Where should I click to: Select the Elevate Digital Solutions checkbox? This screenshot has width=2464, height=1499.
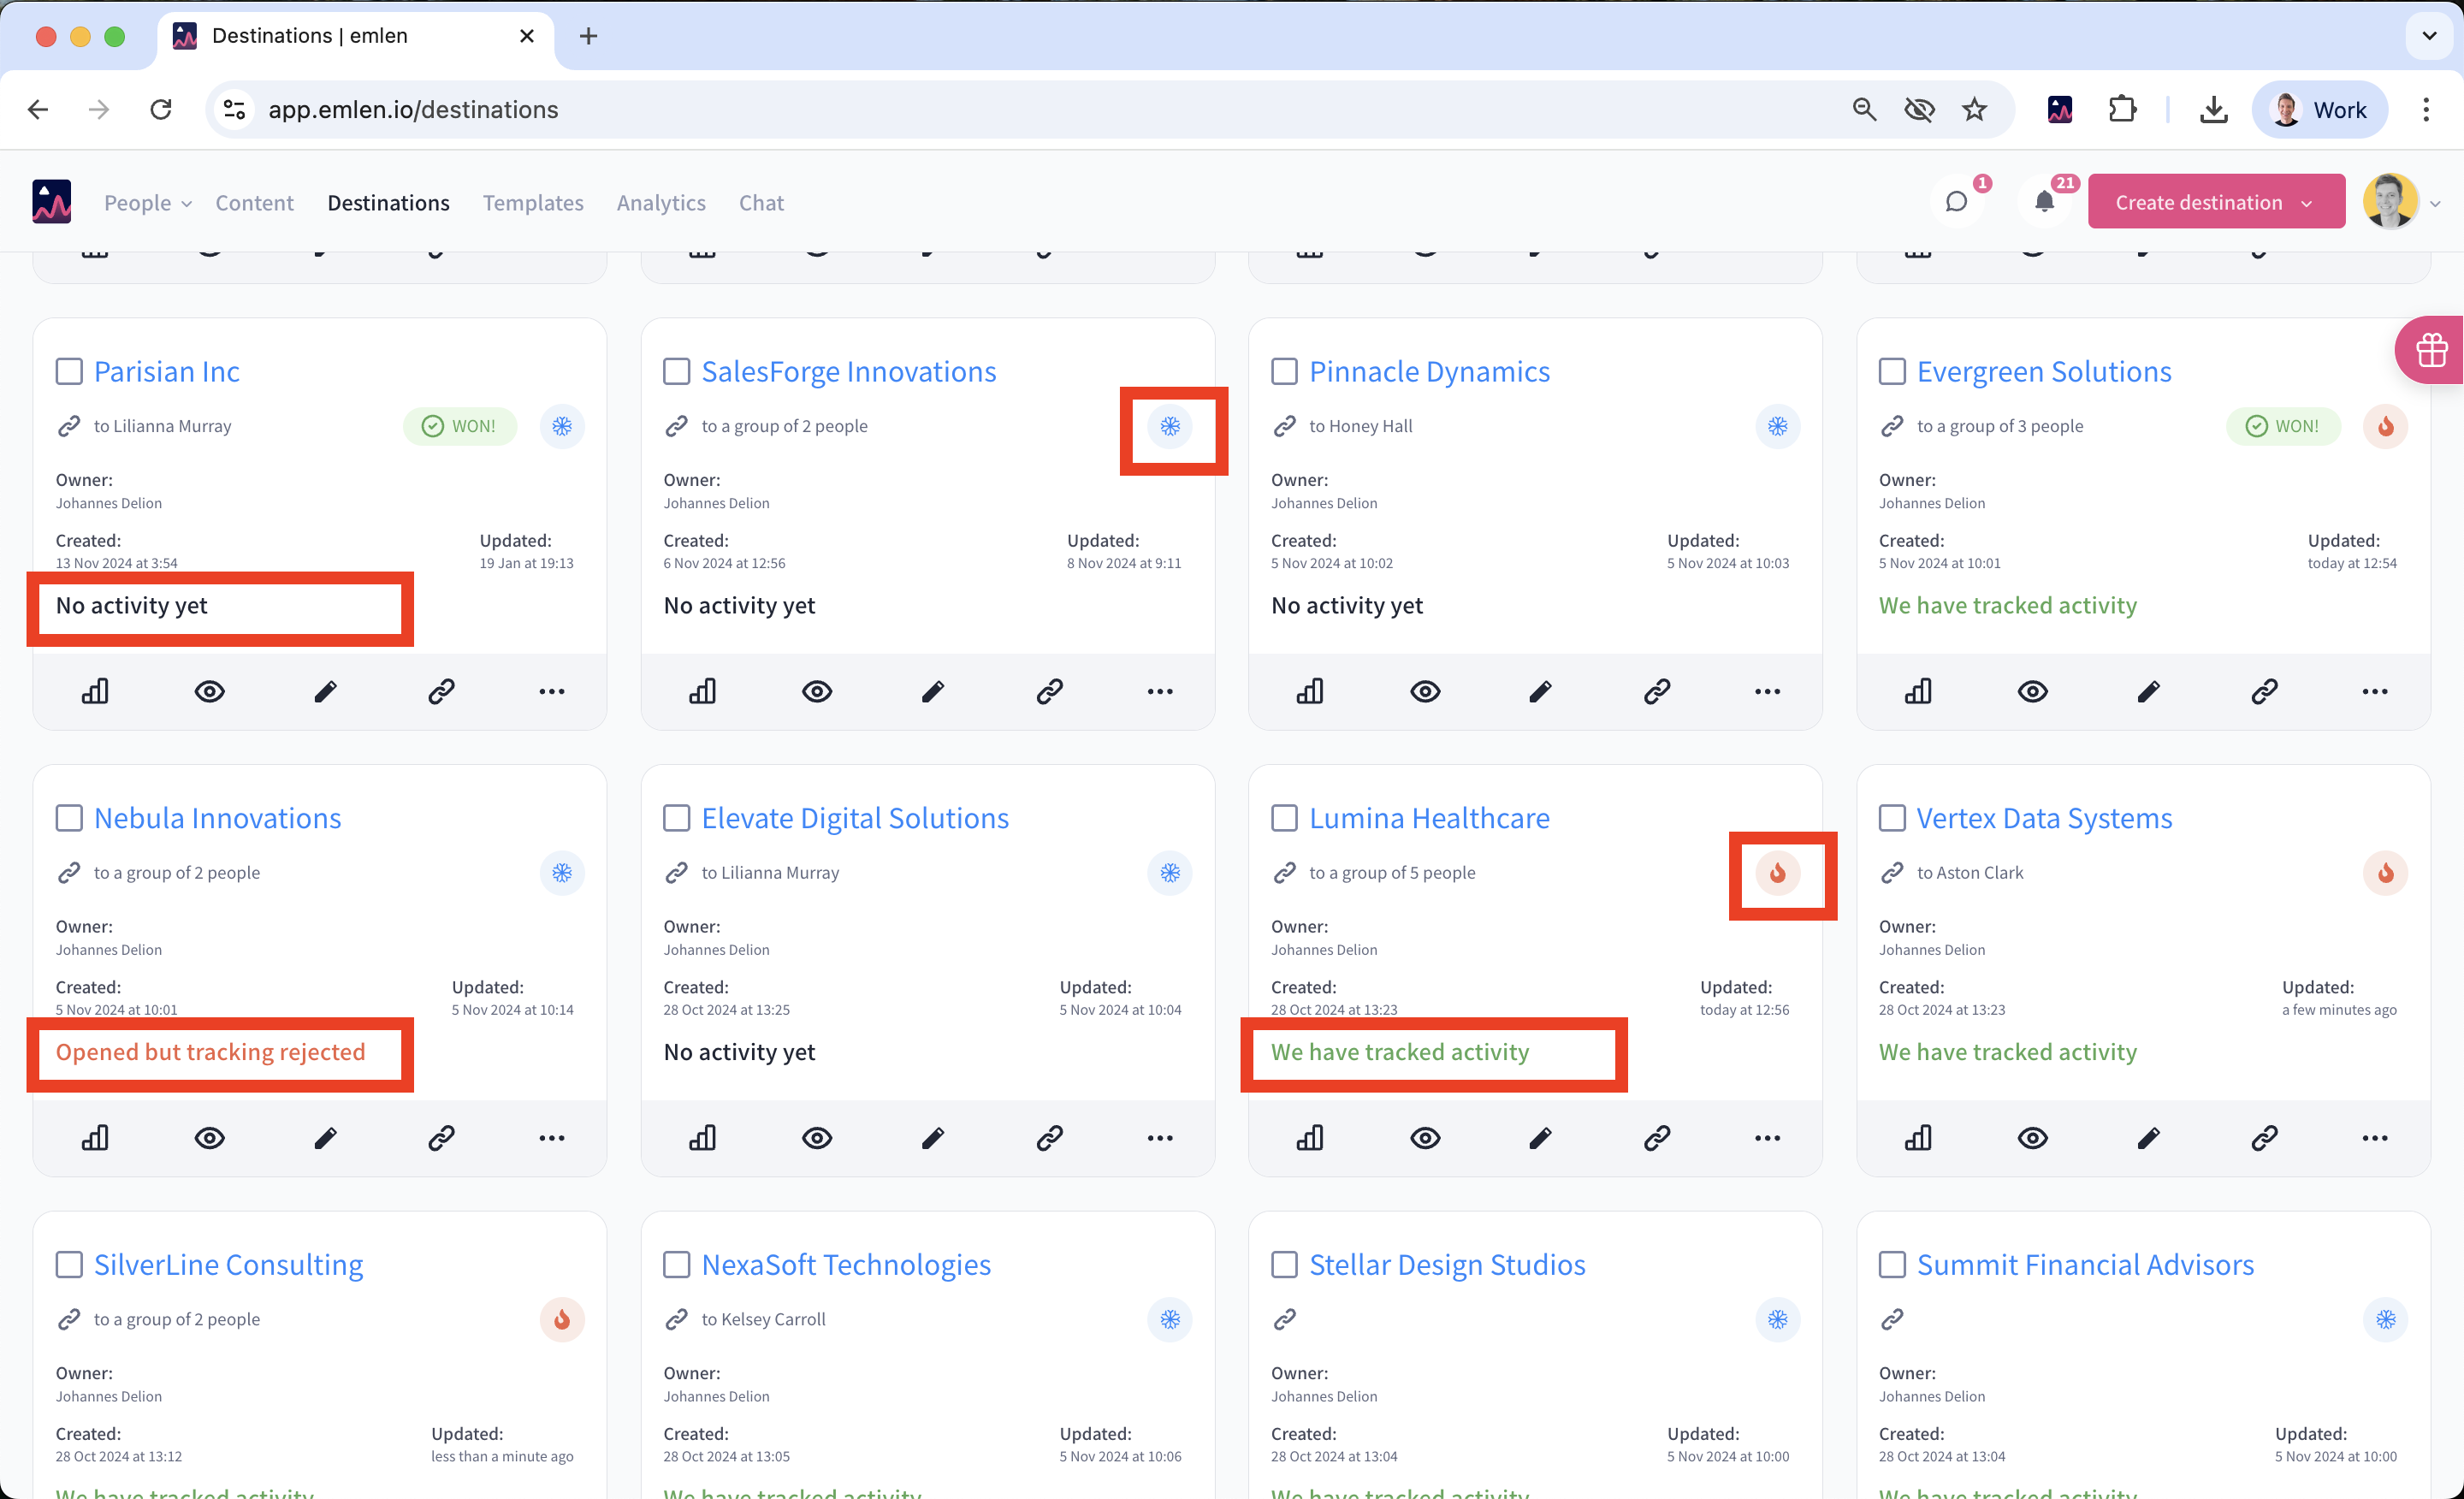click(677, 818)
